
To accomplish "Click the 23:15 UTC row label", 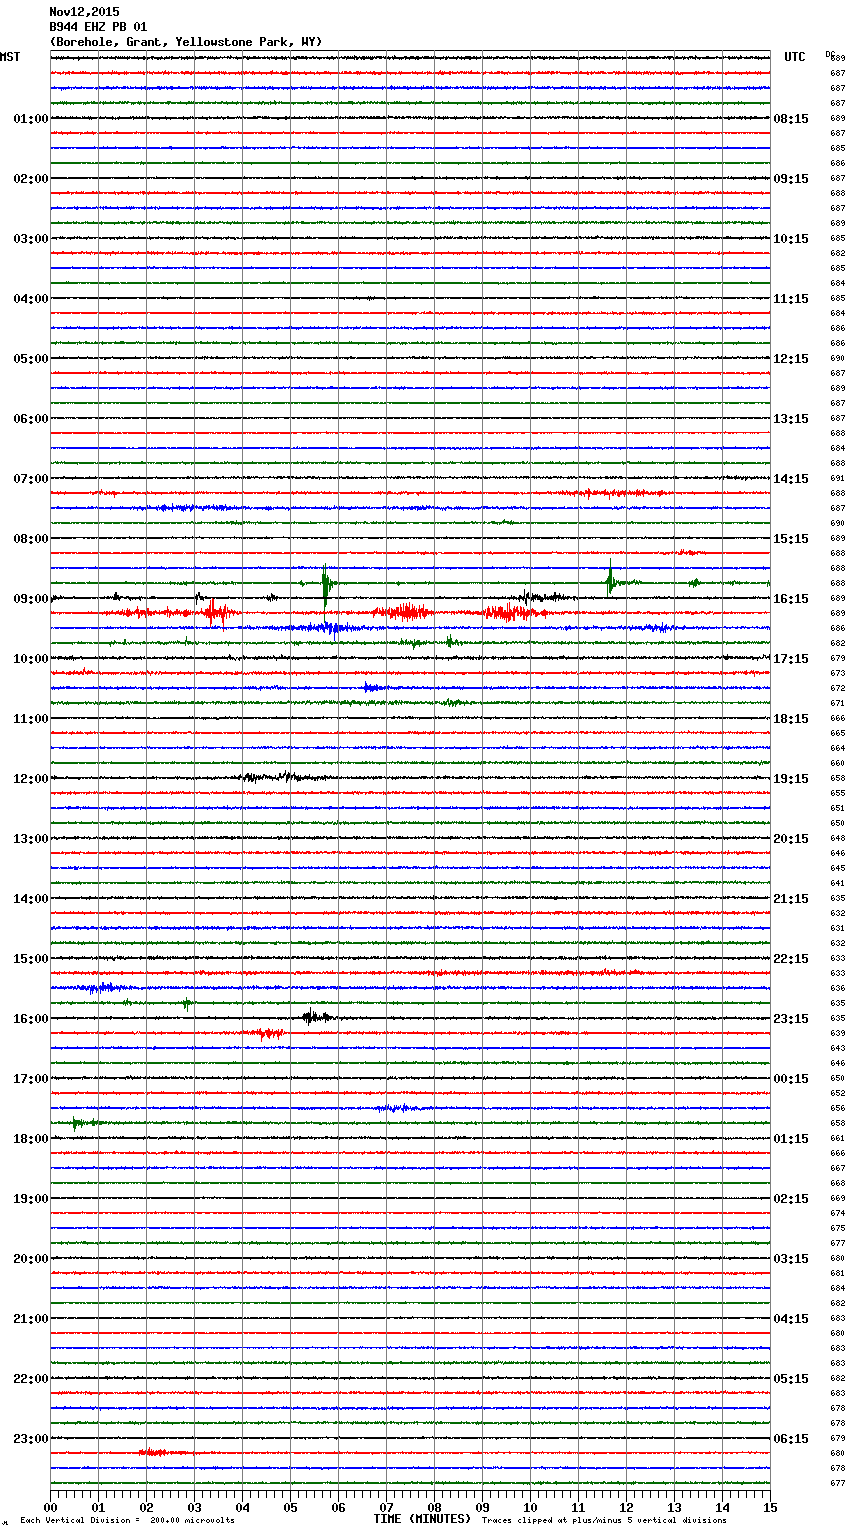I will 791,1019.
